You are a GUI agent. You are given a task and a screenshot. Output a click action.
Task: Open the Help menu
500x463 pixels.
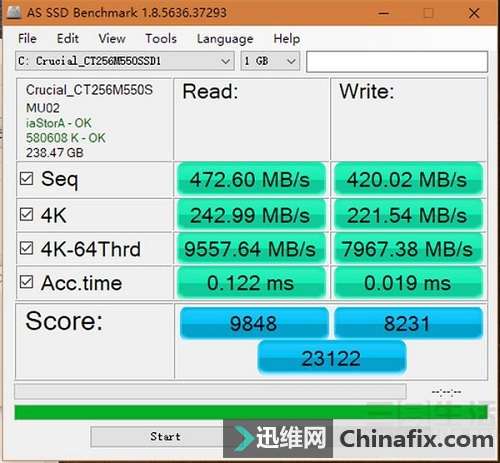287,39
